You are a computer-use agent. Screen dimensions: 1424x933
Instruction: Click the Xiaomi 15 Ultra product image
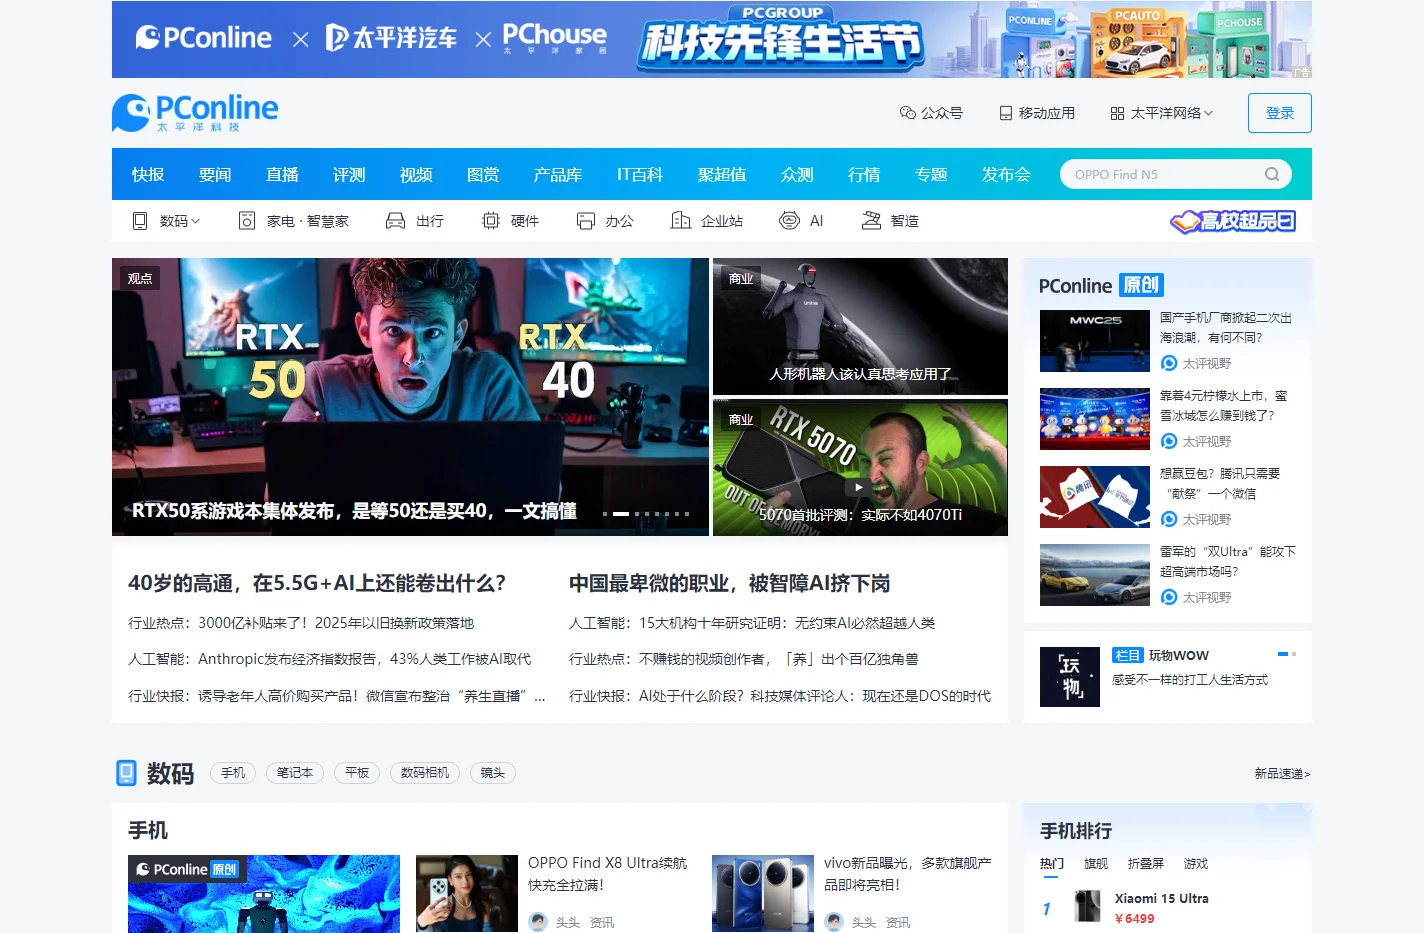[1087, 906]
